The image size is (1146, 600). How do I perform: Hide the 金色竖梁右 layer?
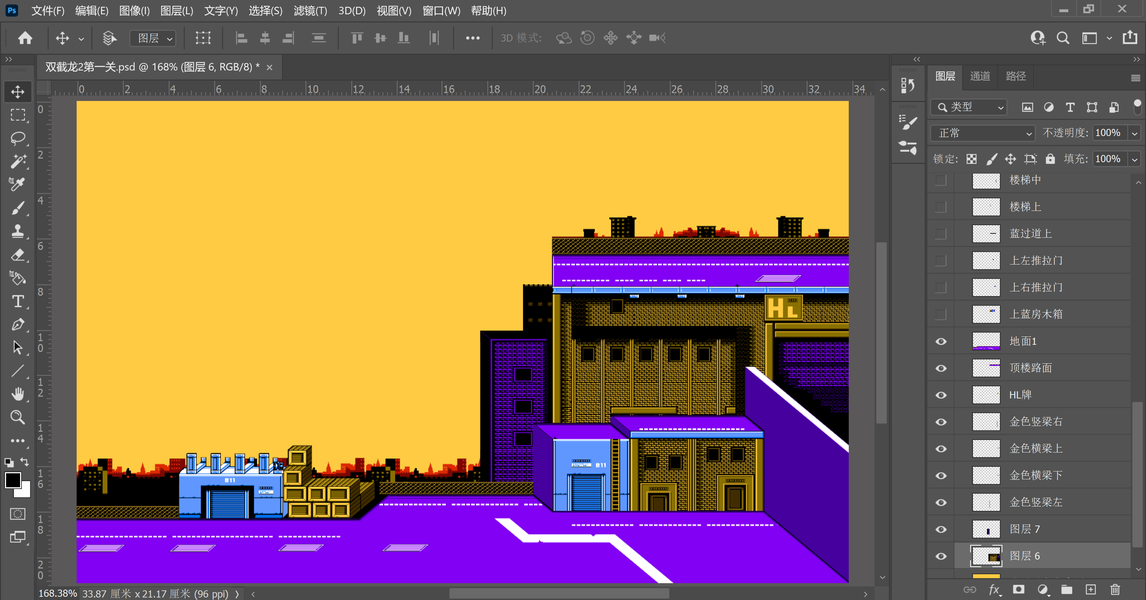click(x=941, y=422)
